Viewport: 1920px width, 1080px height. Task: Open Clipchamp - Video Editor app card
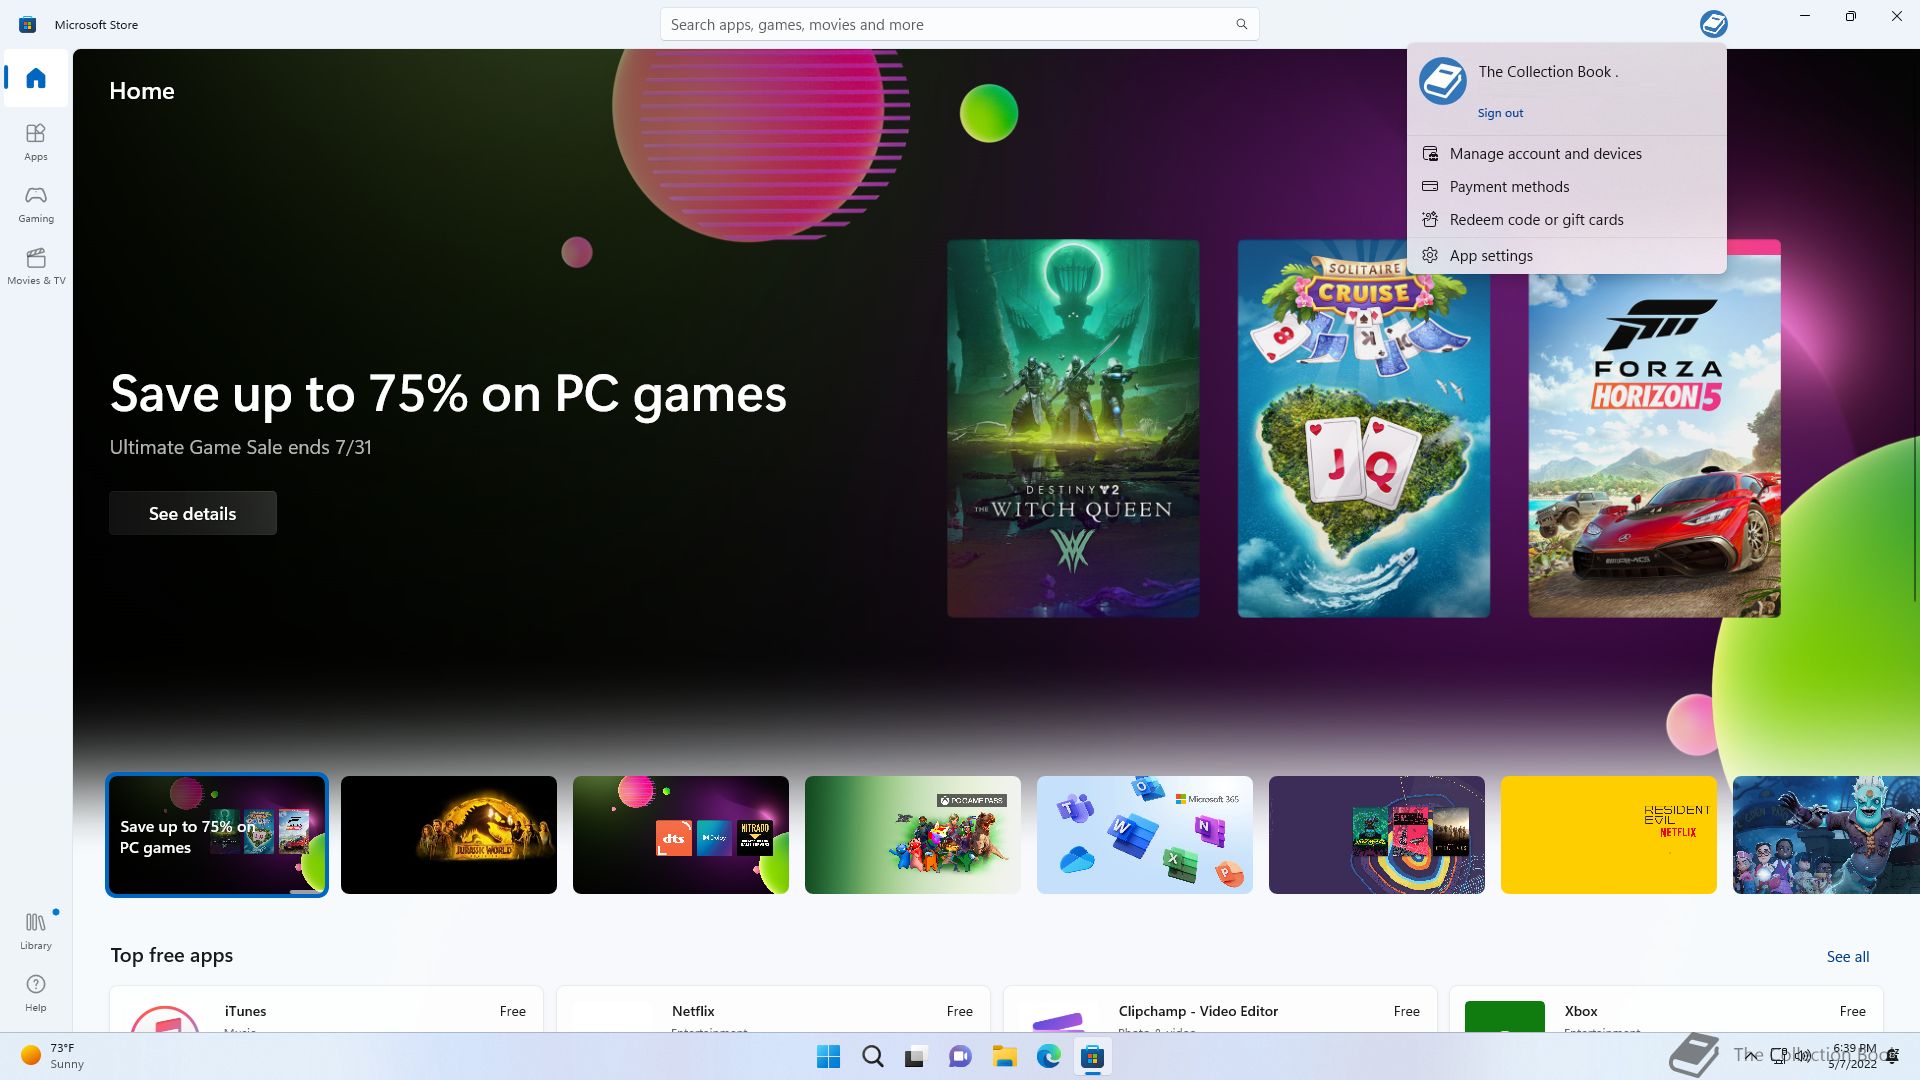pyautogui.click(x=1220, y=1009)
